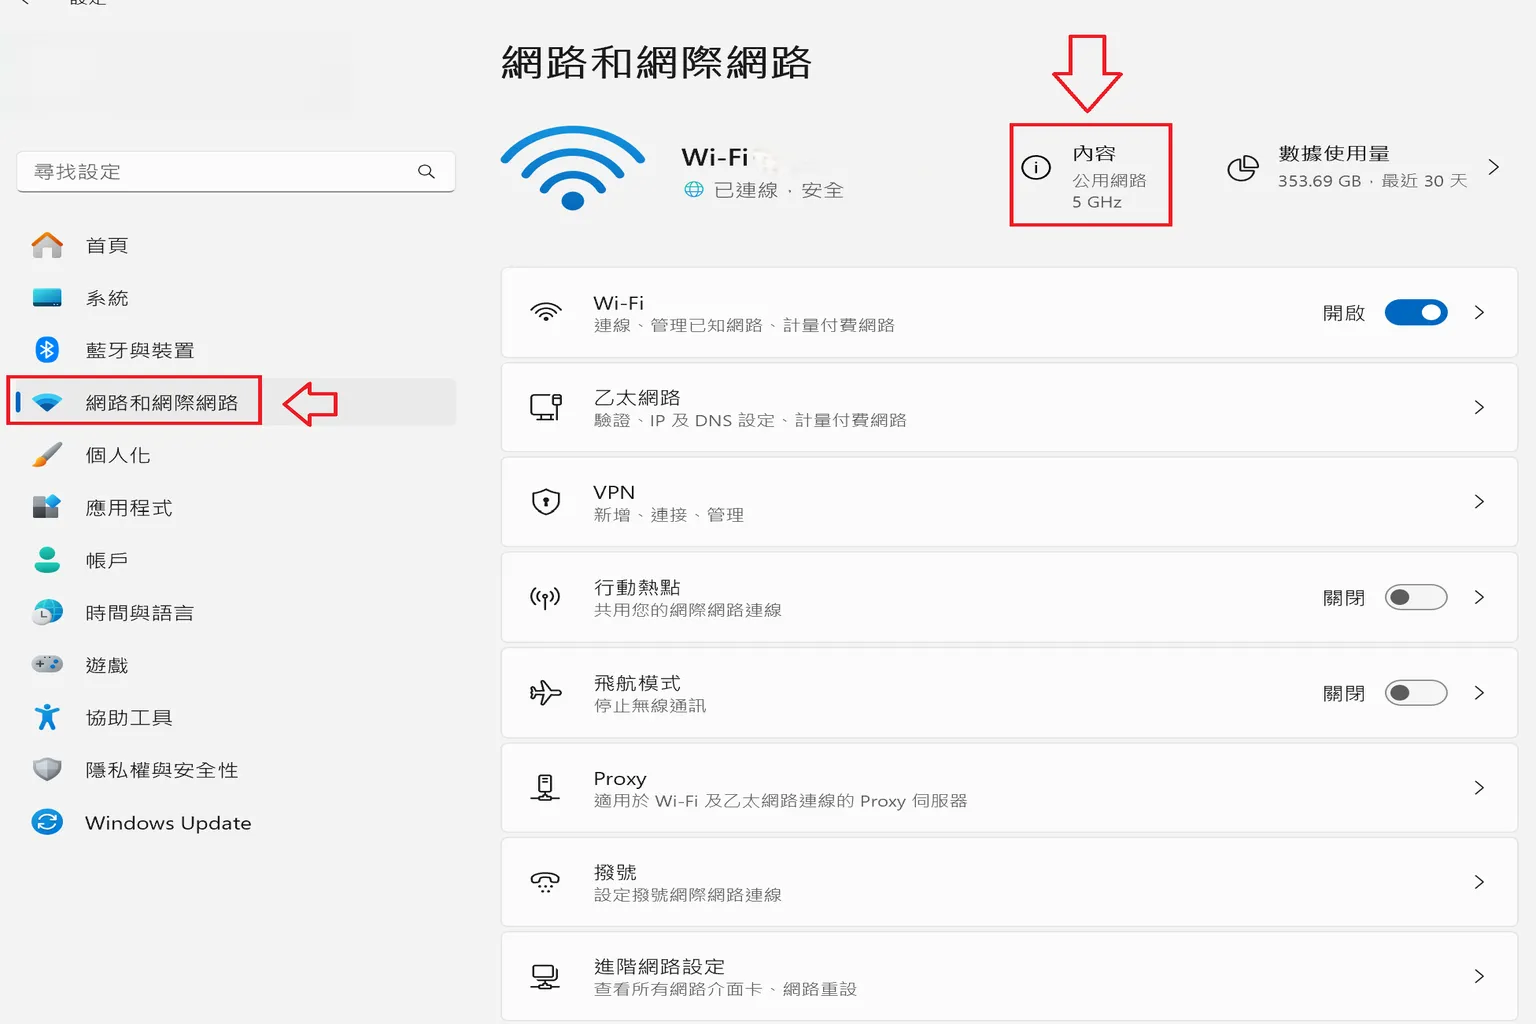
Task: Click the 共用您的網際網路連線 description text
Action: click(x=687, y=610)
